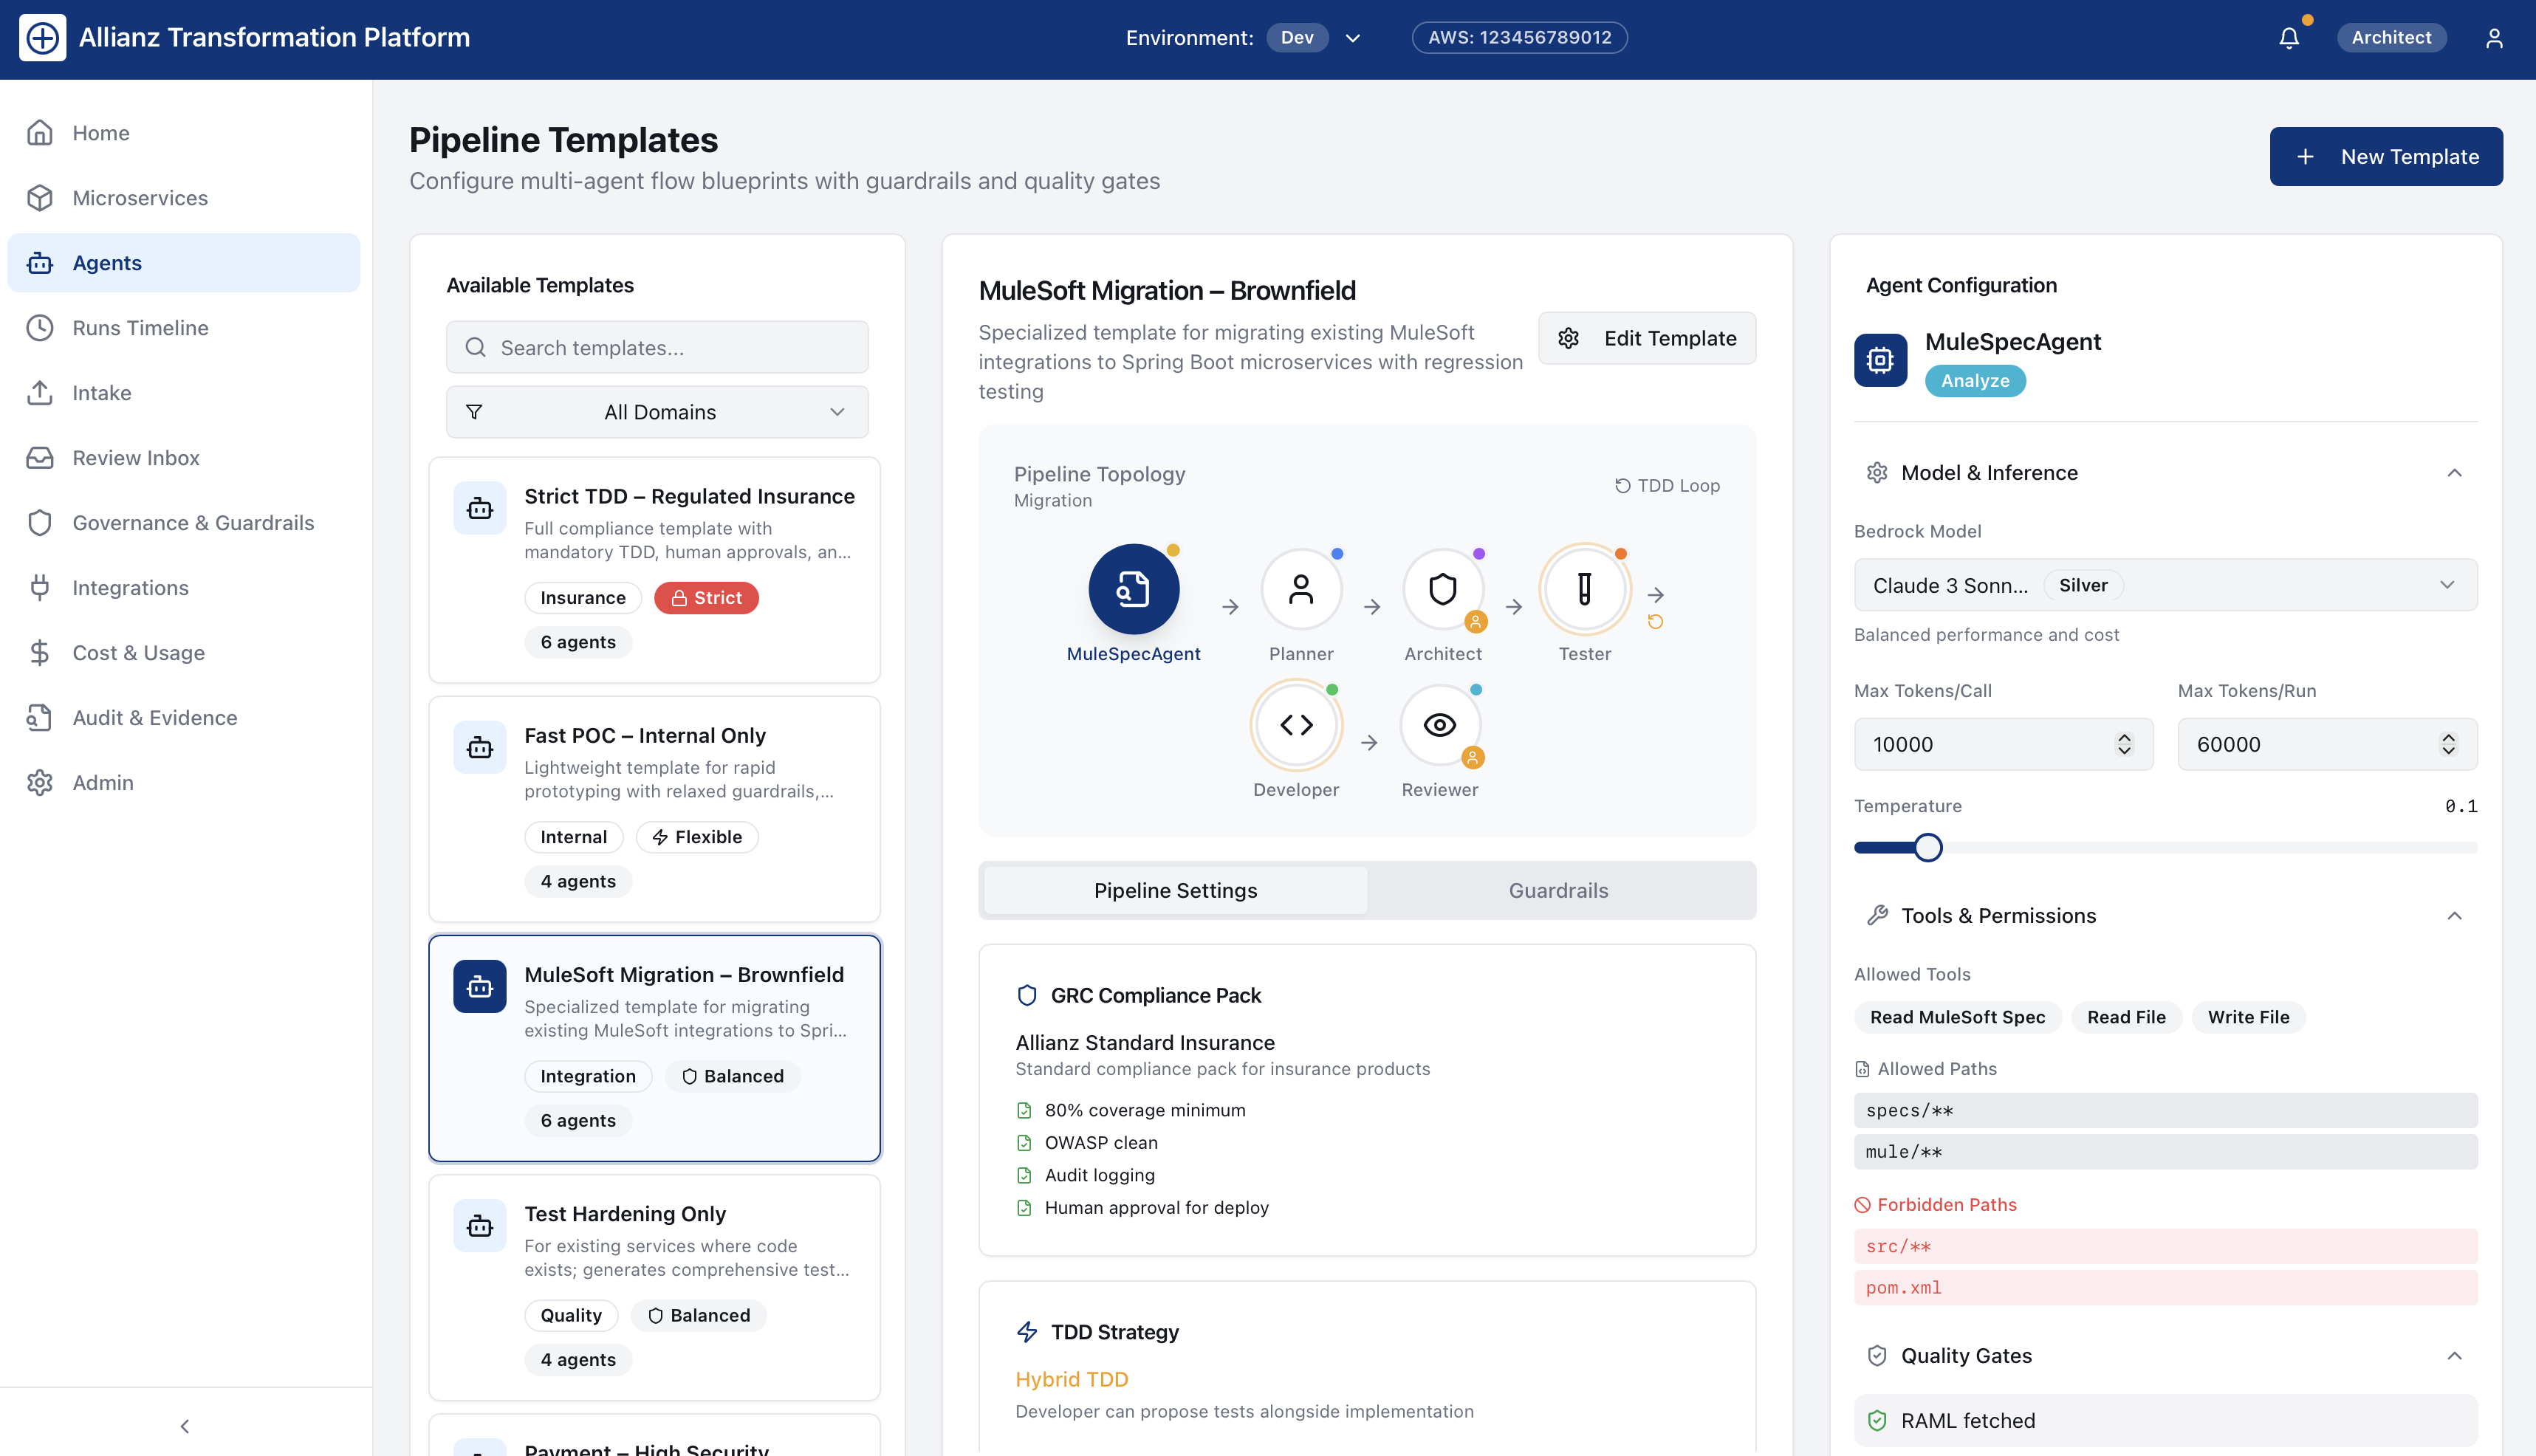Click the Edit Template button
The width and height of the screenshot is (2536, 1456).
click(1647, 338)
